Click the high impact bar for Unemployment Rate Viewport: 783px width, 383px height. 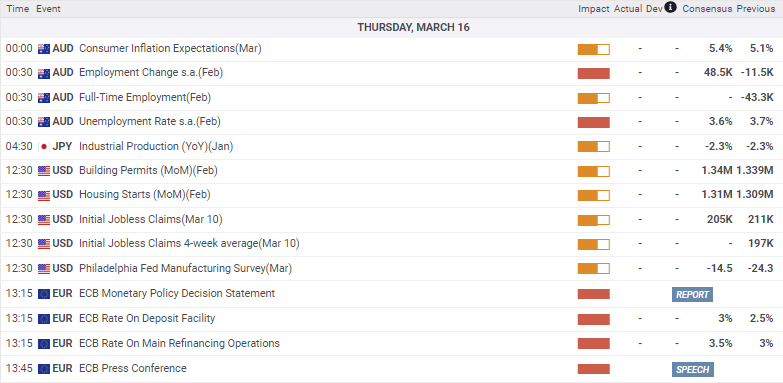coord(594,122)
